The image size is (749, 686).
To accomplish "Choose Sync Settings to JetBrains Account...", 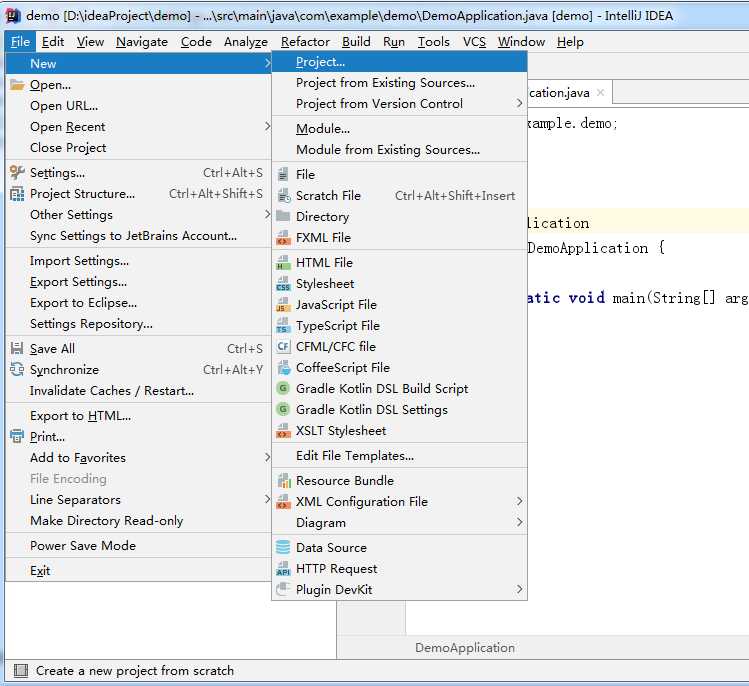I will (139, 236).
